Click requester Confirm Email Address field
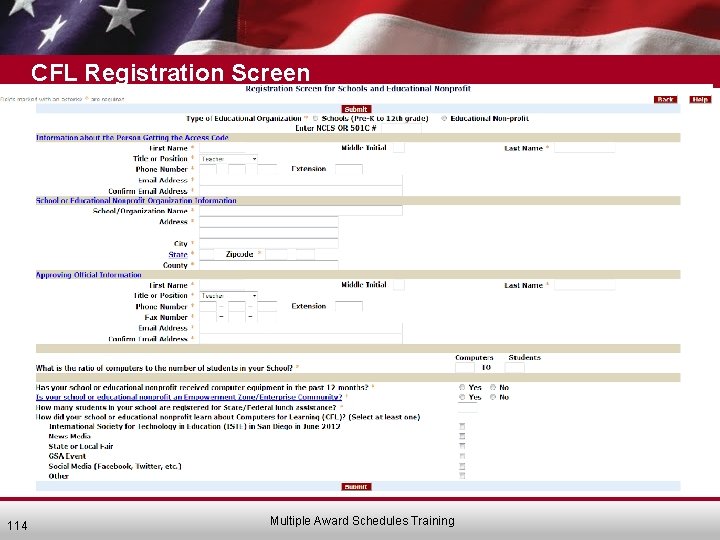 301,191
